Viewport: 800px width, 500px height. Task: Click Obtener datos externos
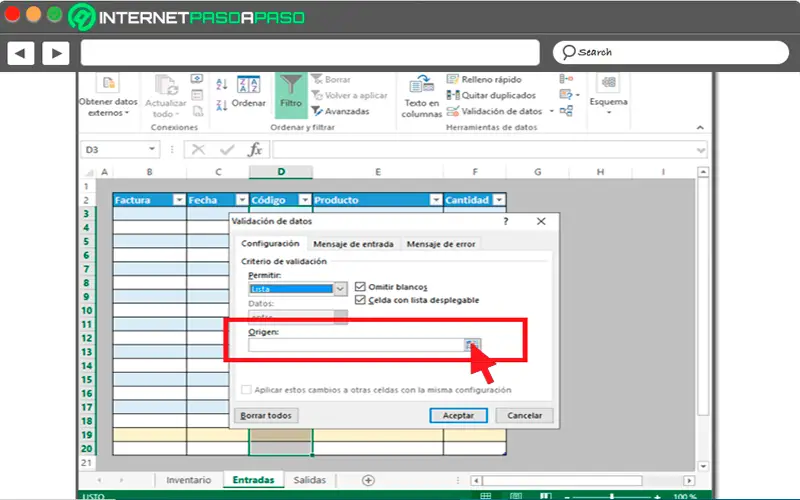(108, 96)
